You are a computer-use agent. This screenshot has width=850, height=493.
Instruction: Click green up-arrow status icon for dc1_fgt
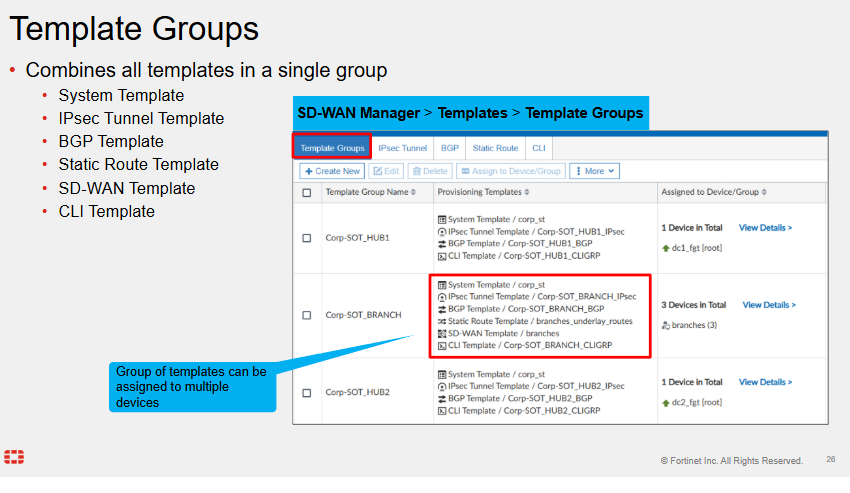pyautogui.click(x=666, y=248)
